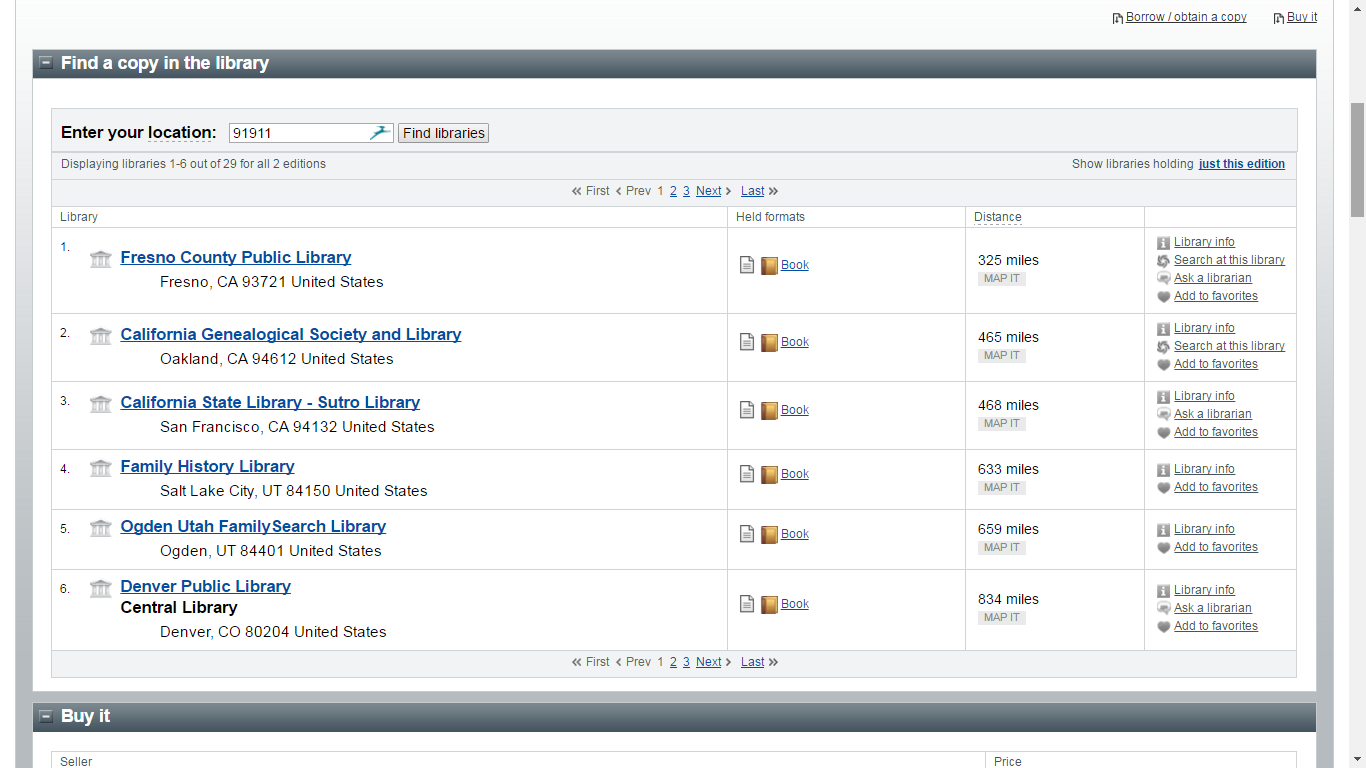This screenshot has width=1366, height=768.
Task: Open the Book format icon for Ogden Utah FamilySearch Library
Action: [x=769, y=533]
